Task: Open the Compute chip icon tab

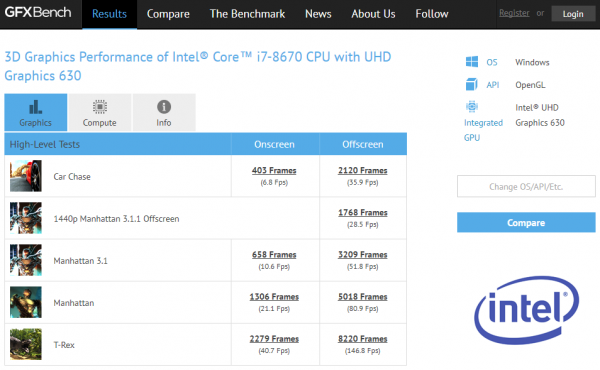Action: click(x=99, y=112)
